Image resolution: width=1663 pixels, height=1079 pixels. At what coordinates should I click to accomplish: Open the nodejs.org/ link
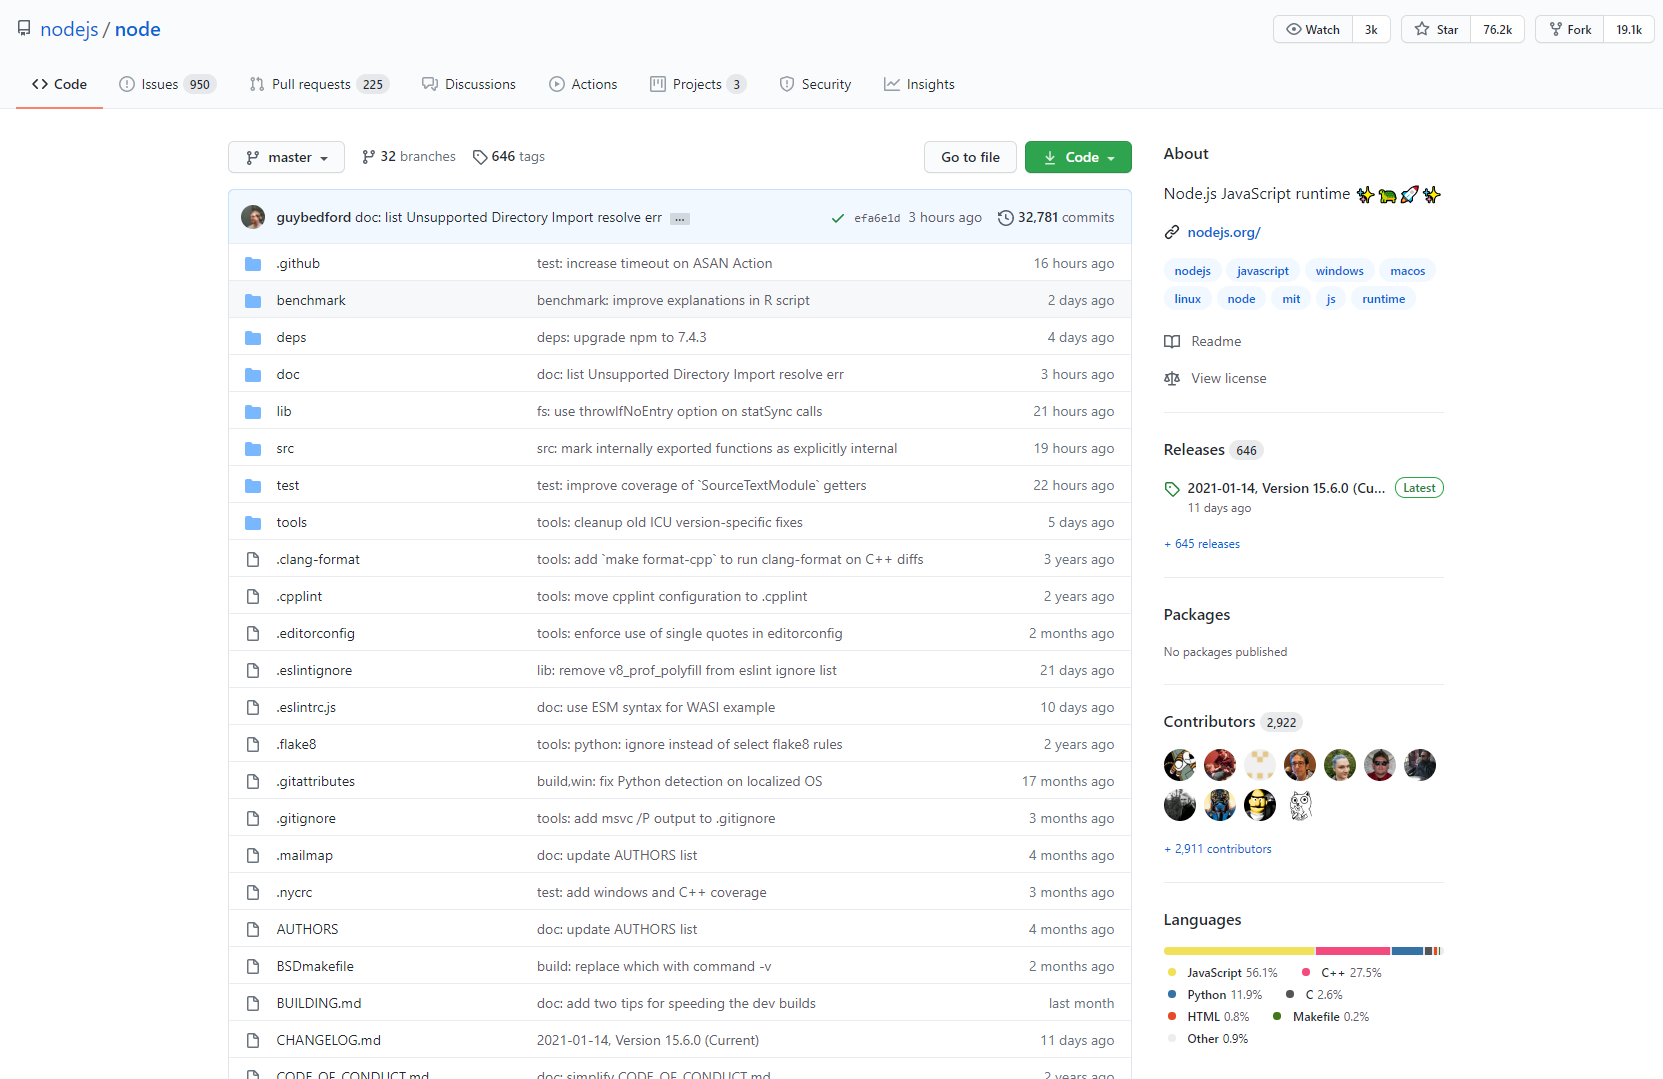pyautogui.click(x=1224, y=233)
